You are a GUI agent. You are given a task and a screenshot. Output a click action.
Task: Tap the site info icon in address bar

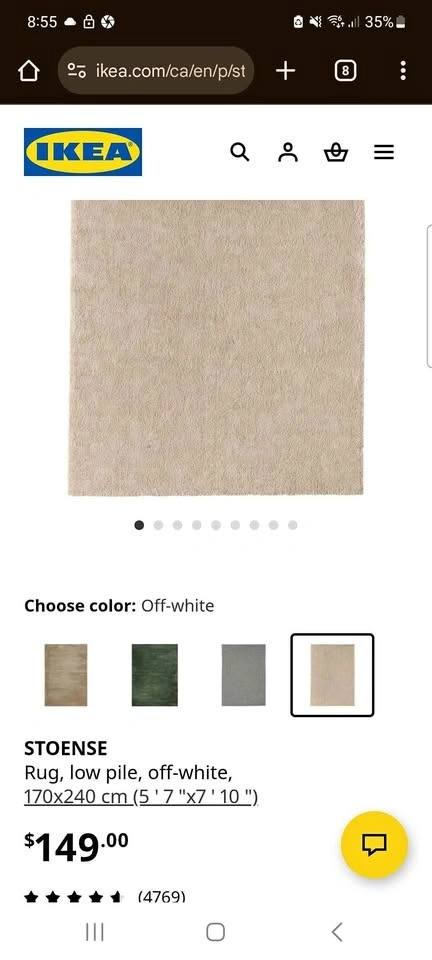pos(76,71)
